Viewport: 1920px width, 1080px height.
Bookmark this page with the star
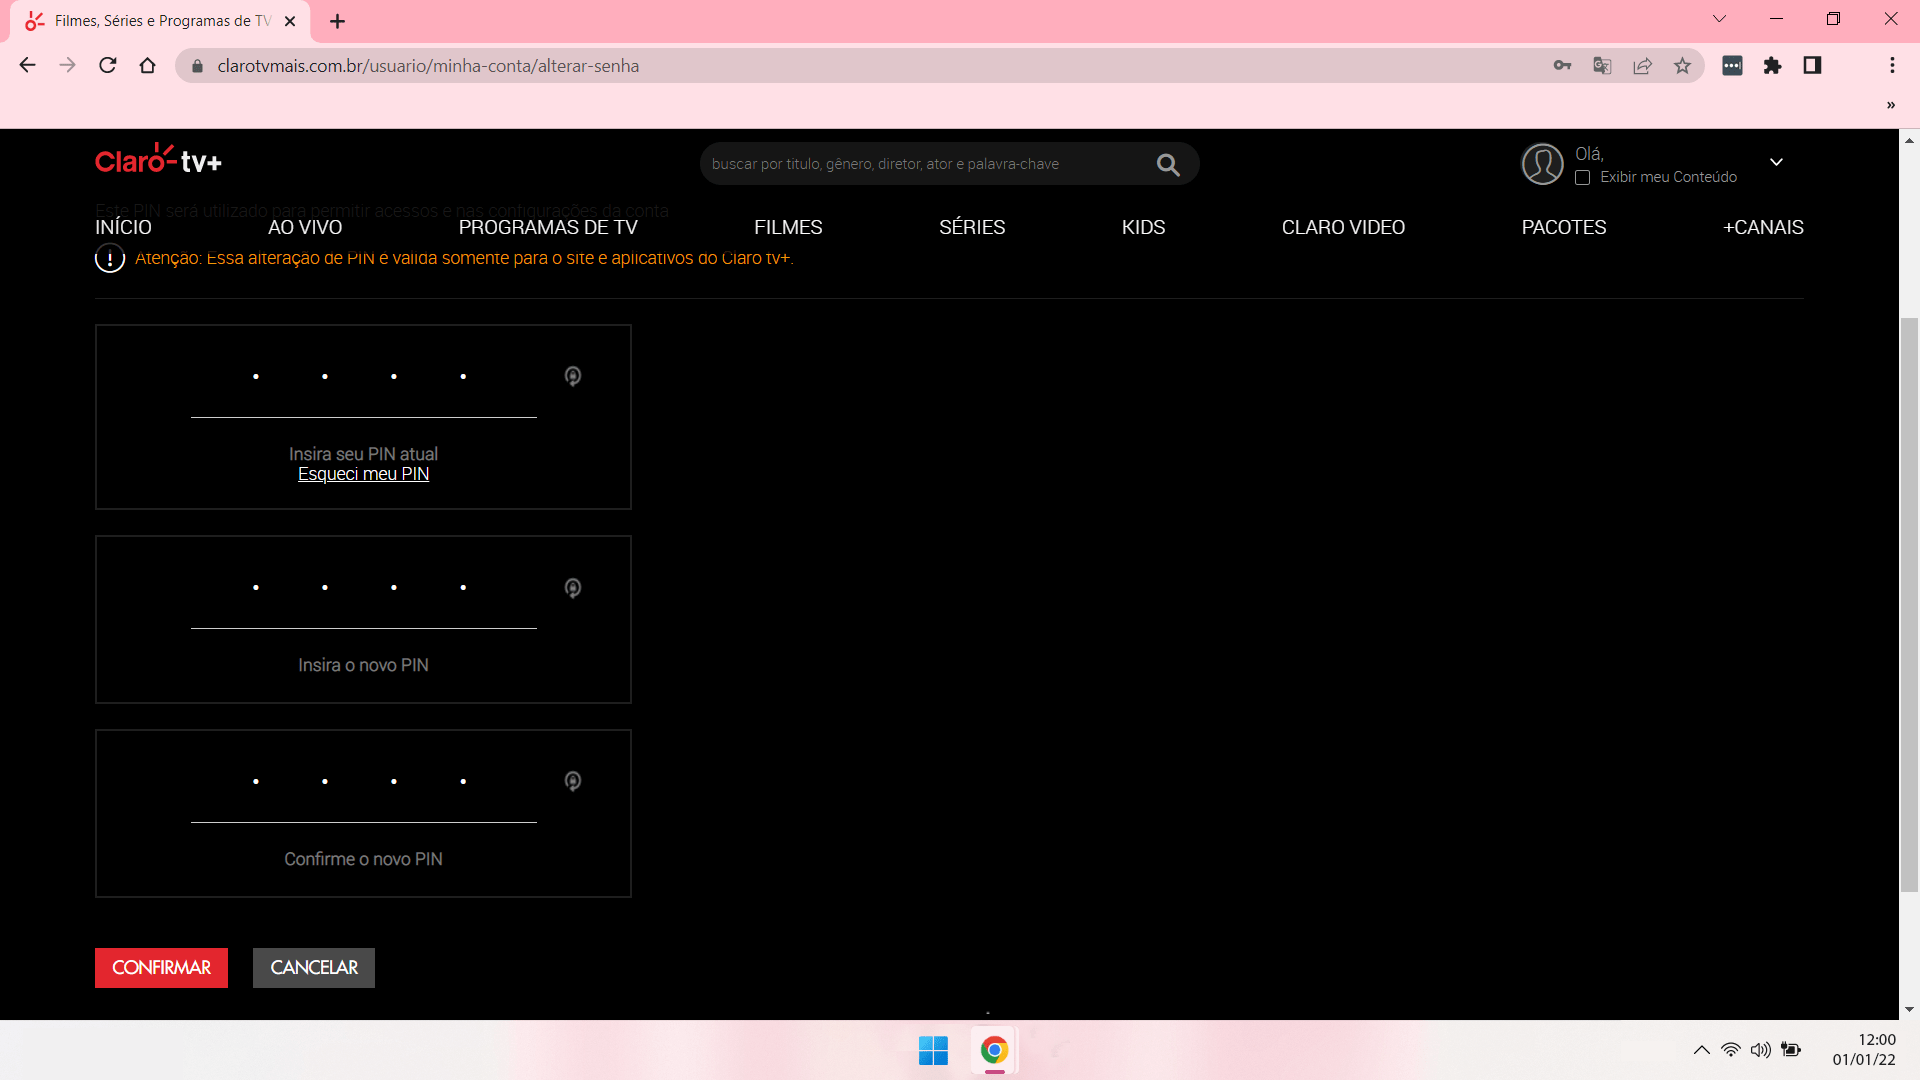1682,65
